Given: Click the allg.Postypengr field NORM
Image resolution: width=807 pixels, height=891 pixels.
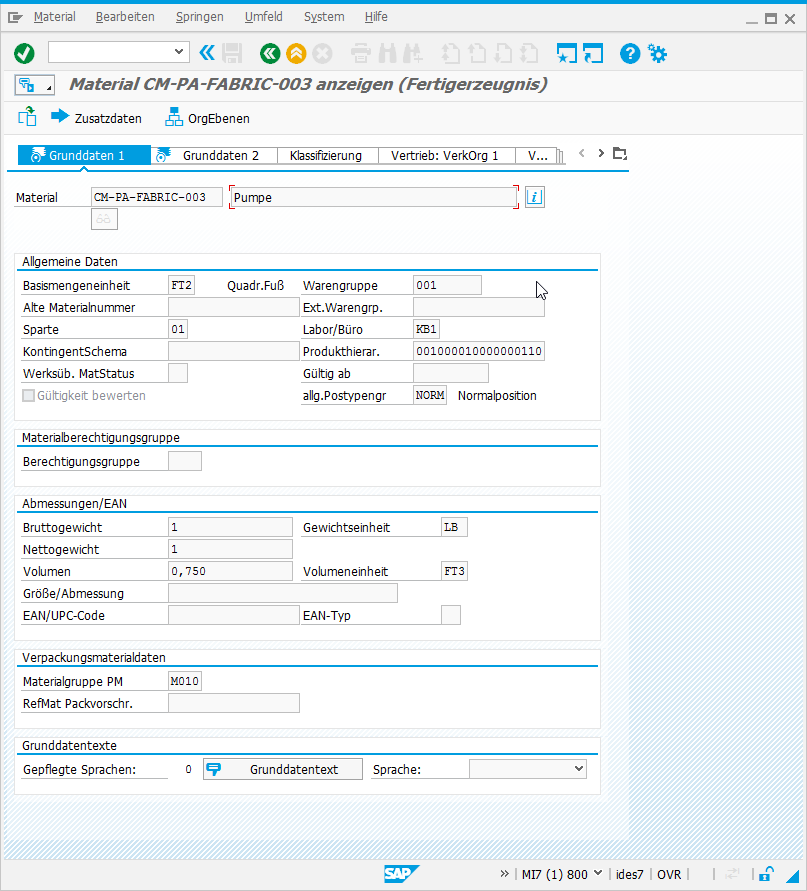Looking at the screenshot, I should (430, 395).
